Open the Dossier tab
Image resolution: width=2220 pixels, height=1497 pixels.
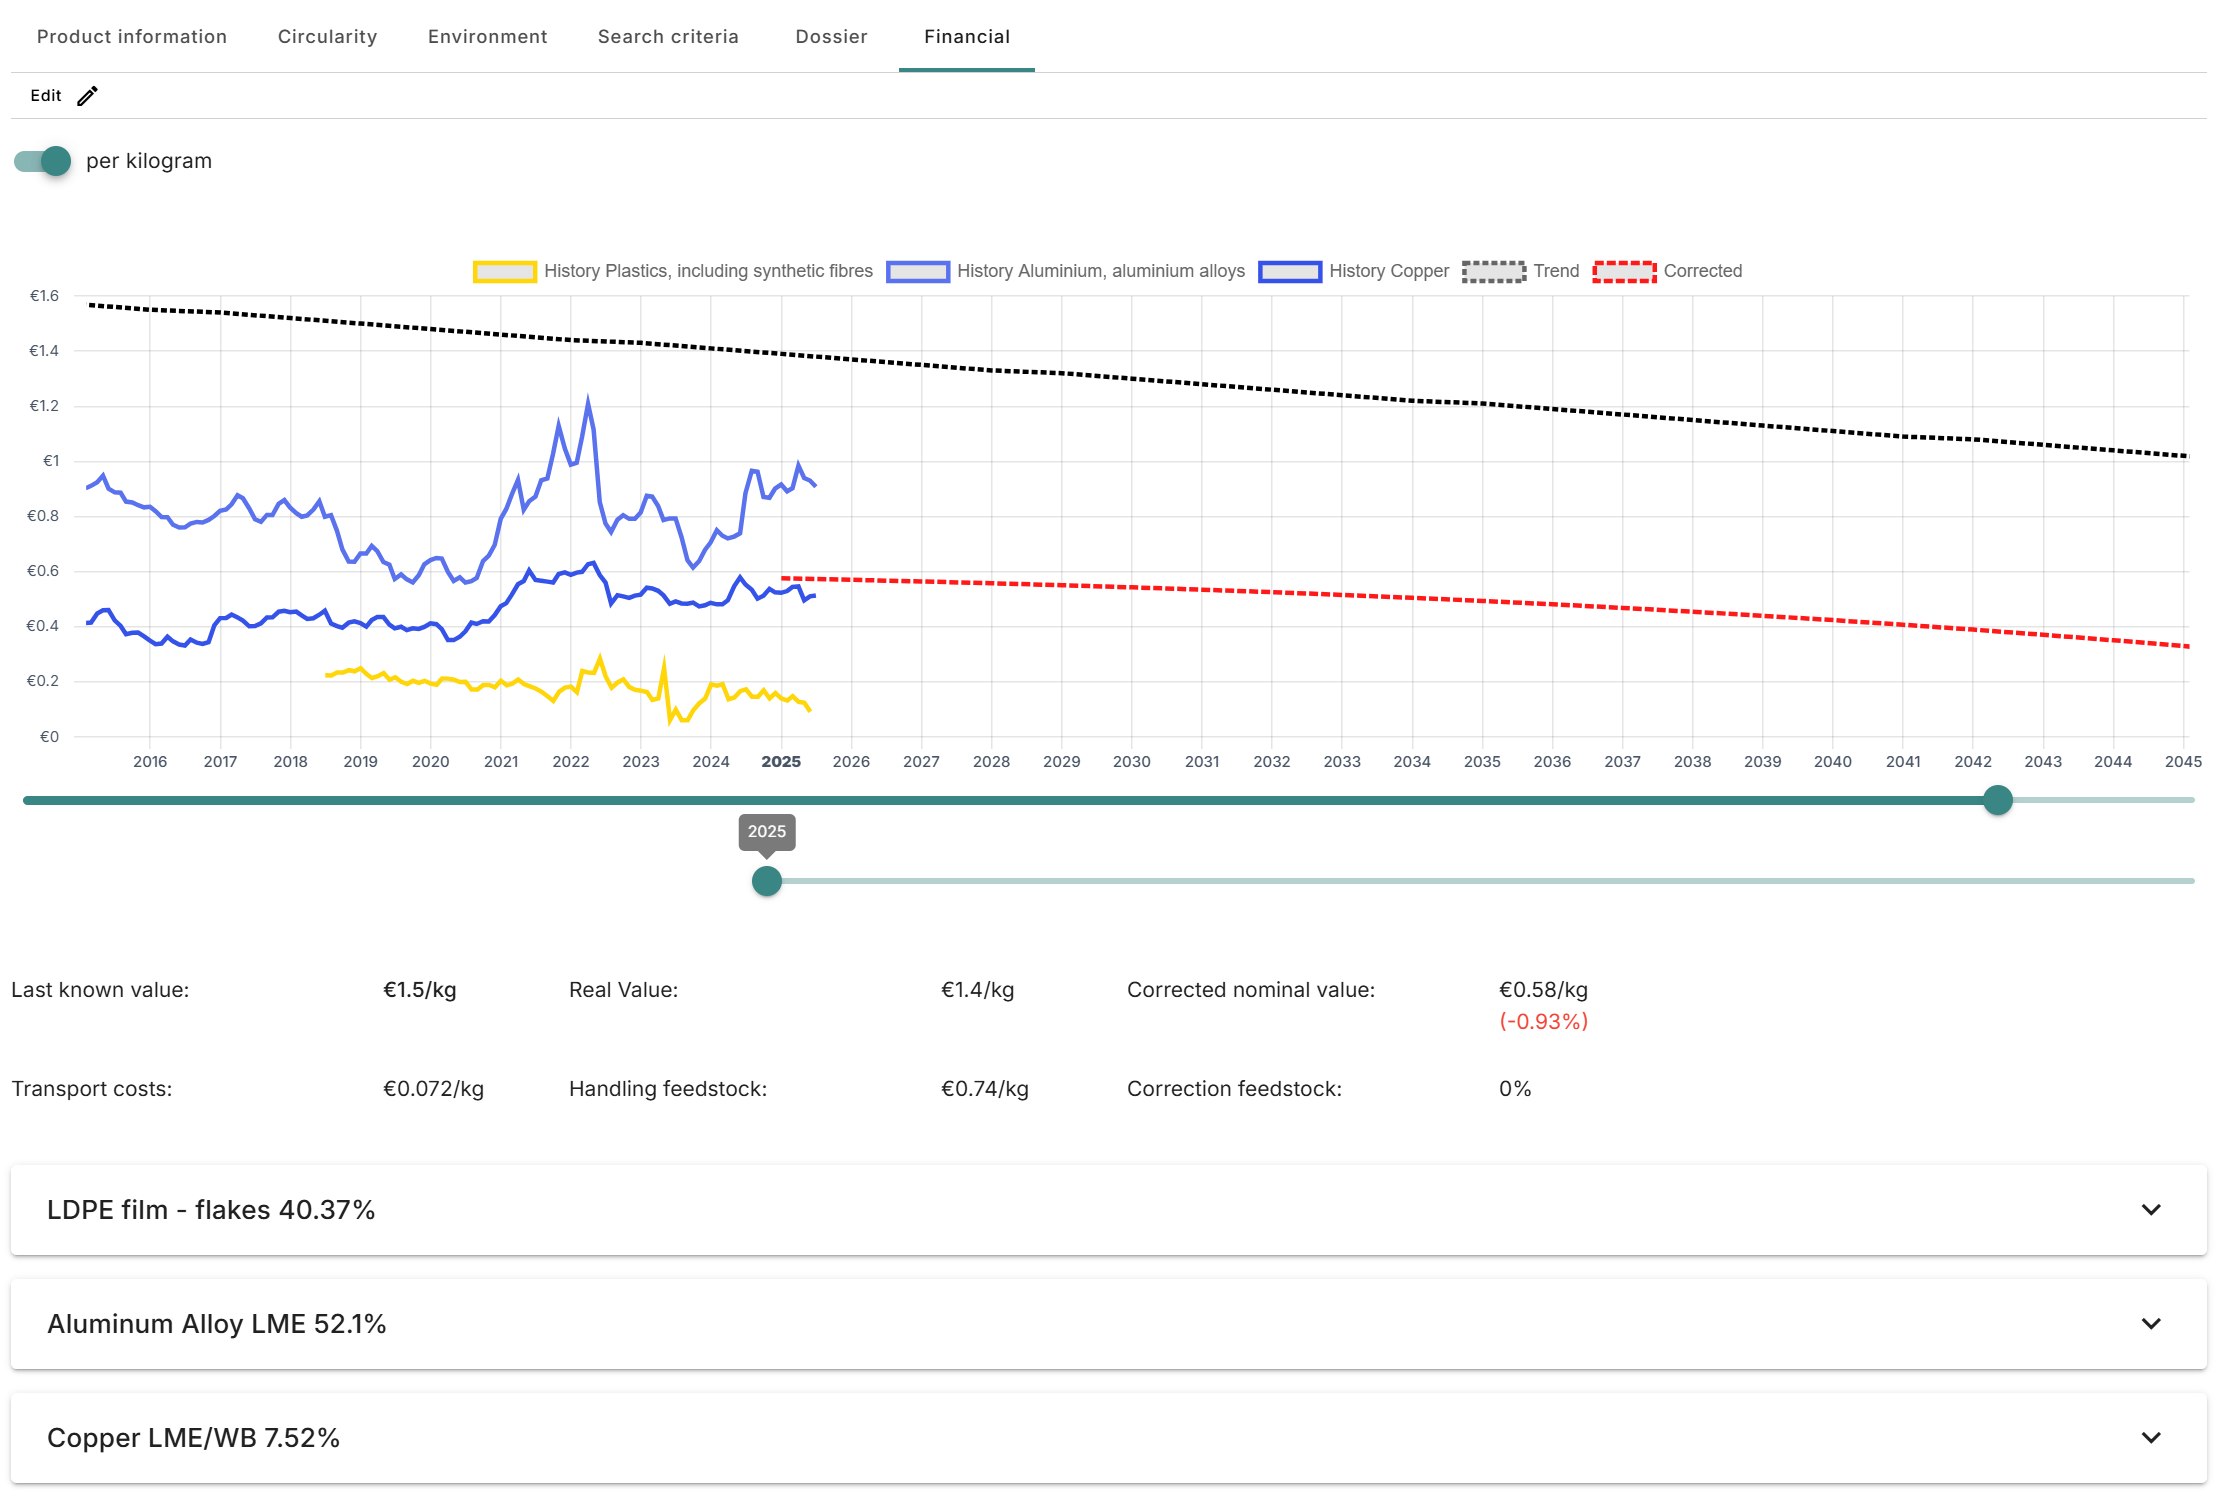tap(832, 37)
